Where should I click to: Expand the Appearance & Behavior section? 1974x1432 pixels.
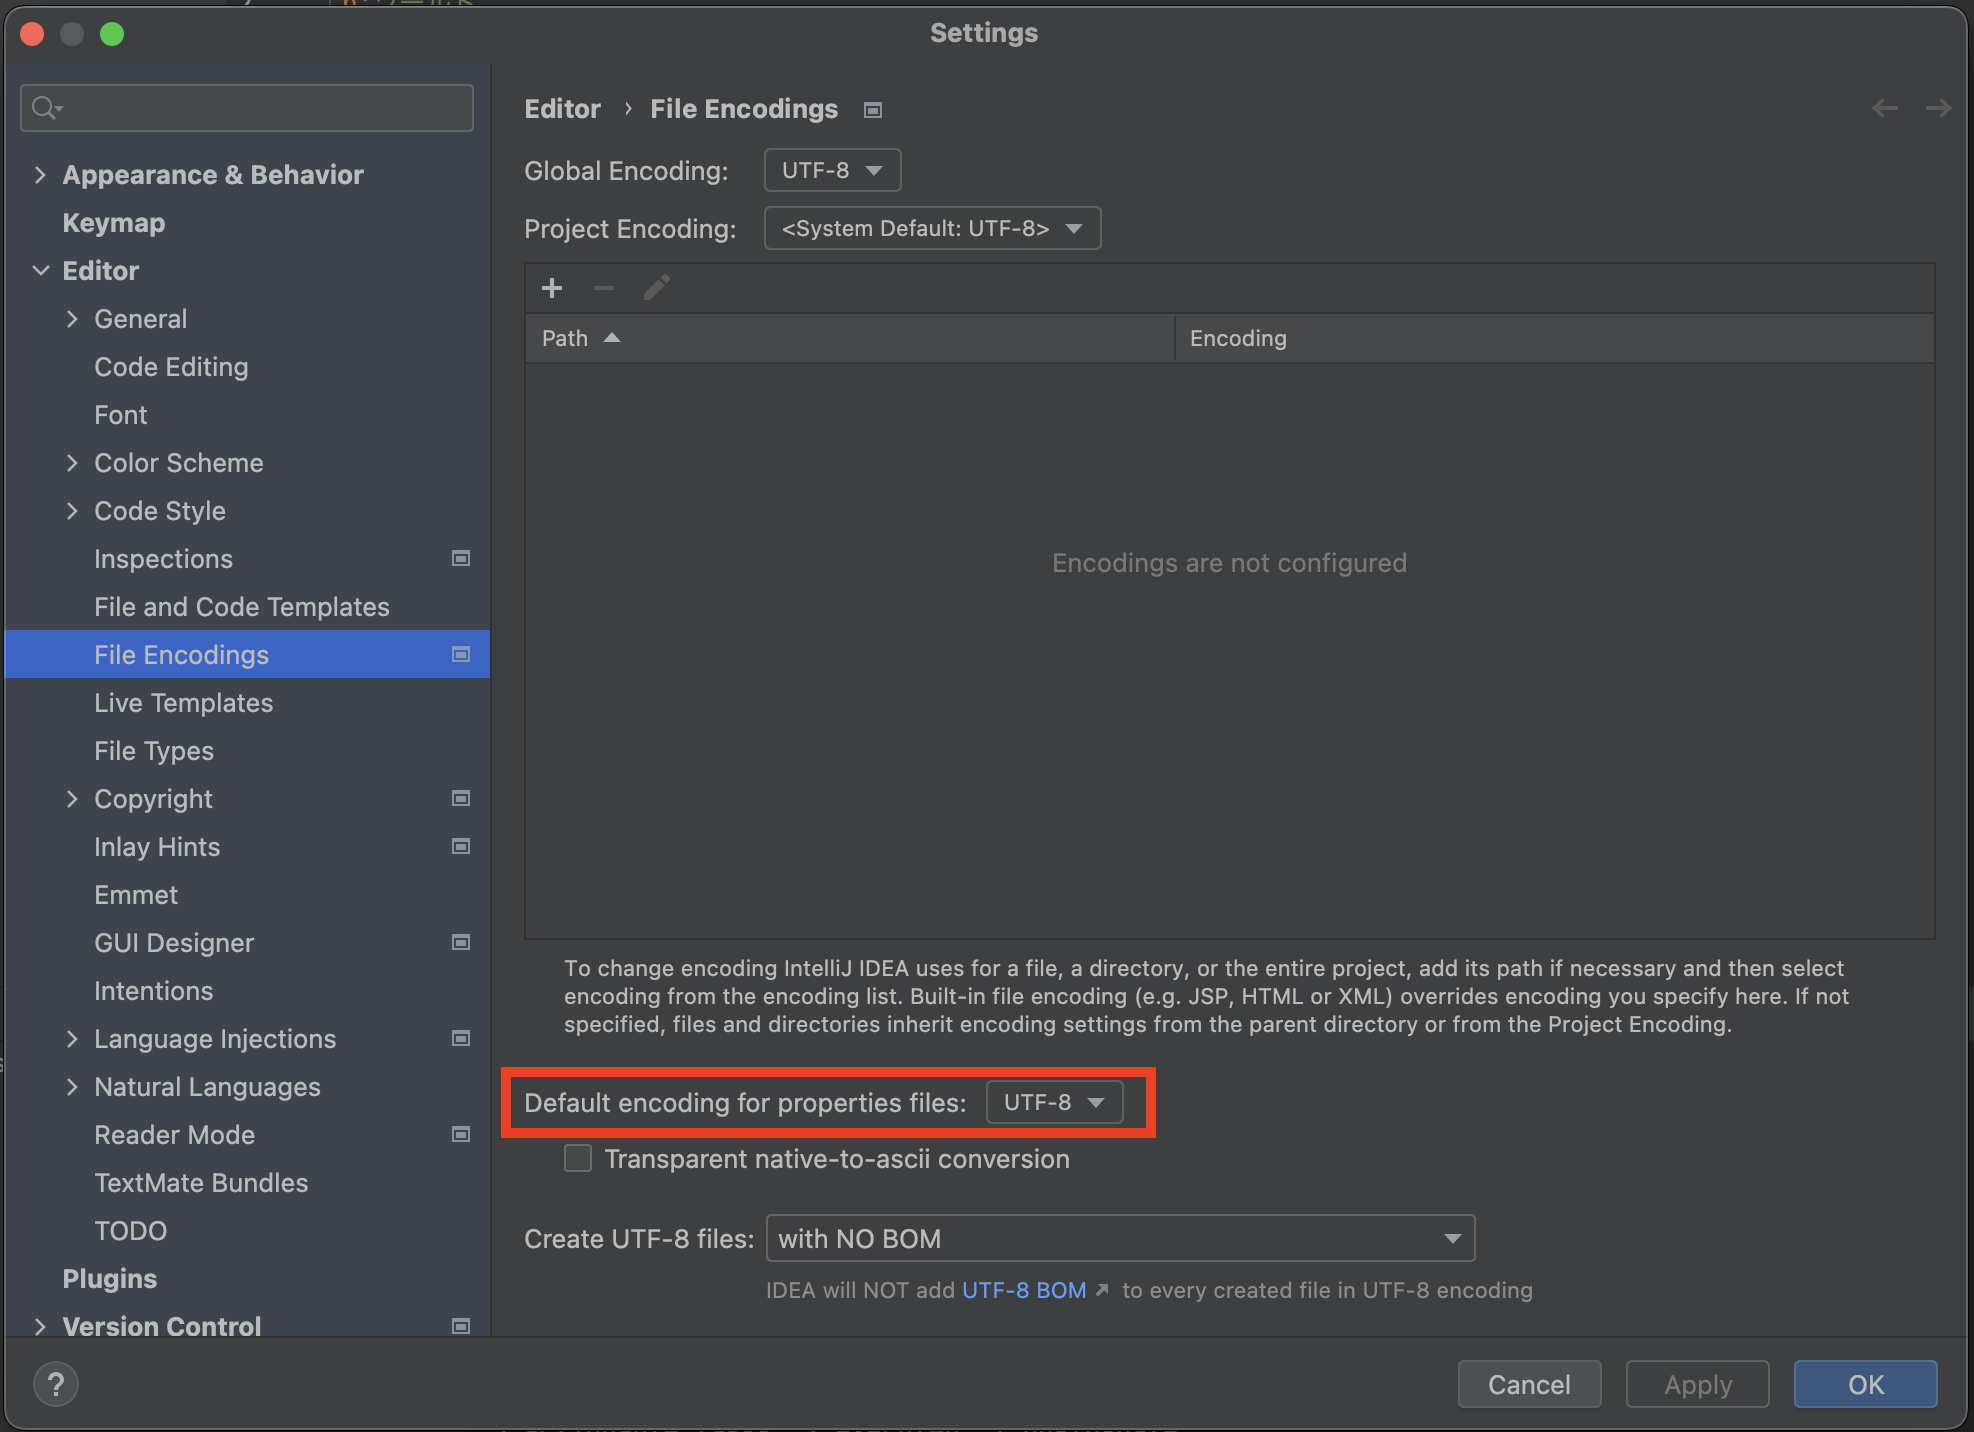(x=40, y=175)
